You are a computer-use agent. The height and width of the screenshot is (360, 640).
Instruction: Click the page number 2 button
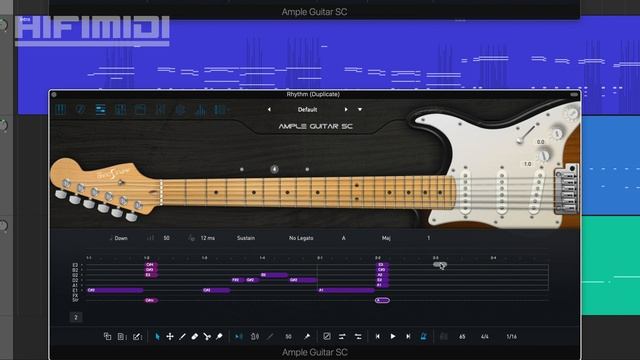click(76, 317)
